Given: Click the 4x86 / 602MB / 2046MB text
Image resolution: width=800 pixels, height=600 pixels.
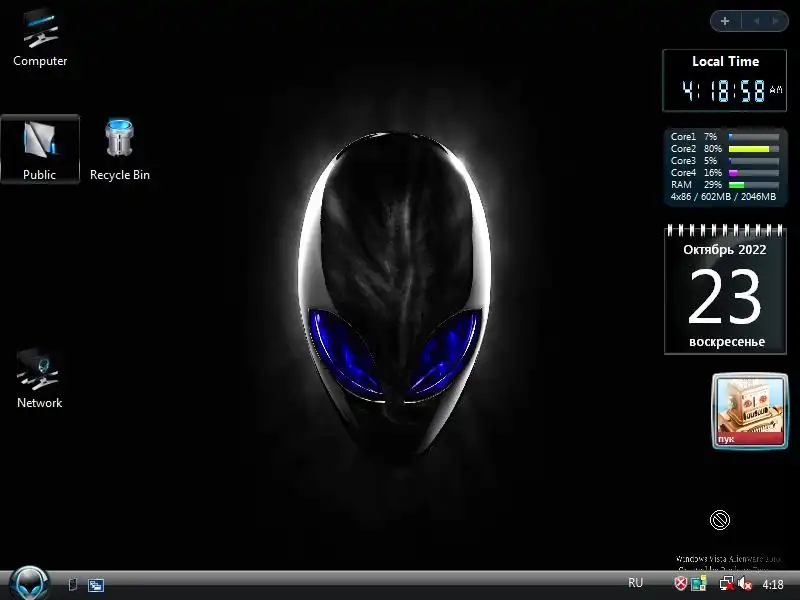Looking at the screenshot, I should [x=723, y=196].
